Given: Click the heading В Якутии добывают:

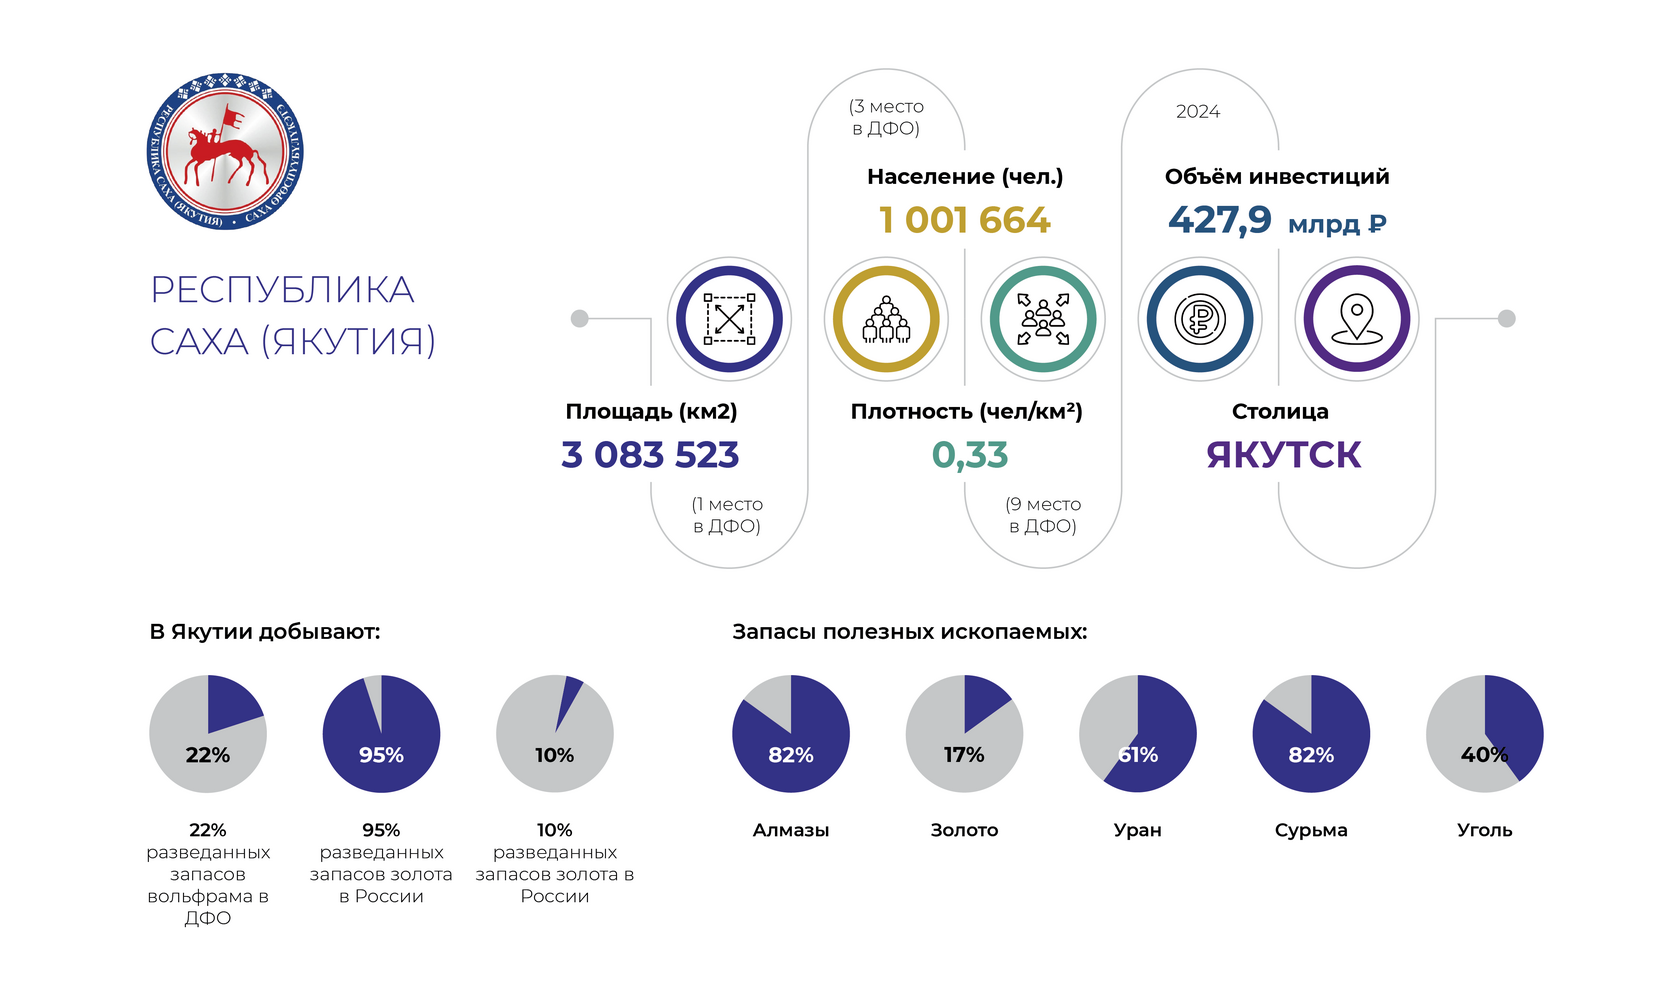Looking at the screenshot, I should 265,632.
